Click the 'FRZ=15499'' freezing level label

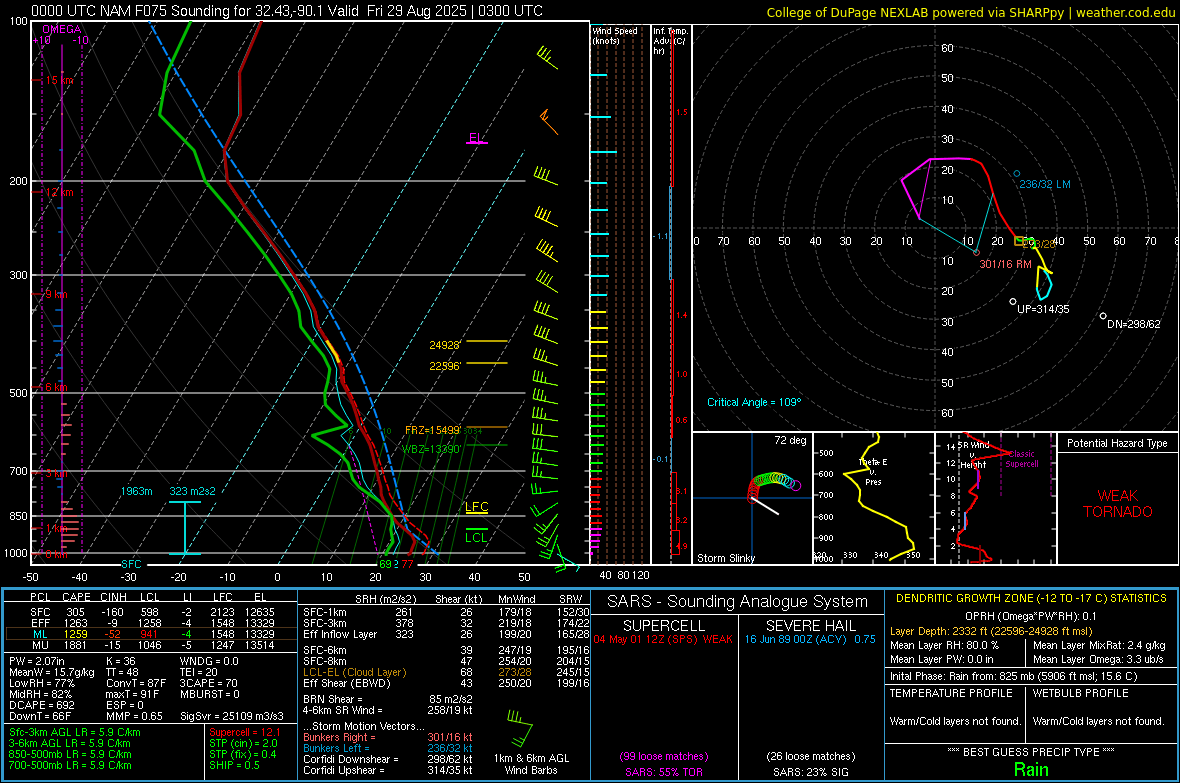point(432,431)
